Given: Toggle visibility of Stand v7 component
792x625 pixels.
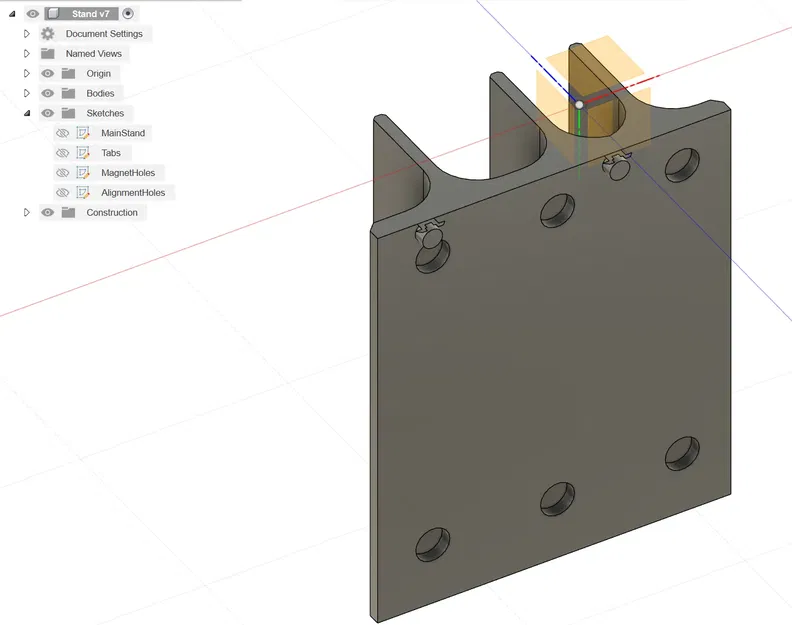Looking at the screenshot, I should click(33, 14).
